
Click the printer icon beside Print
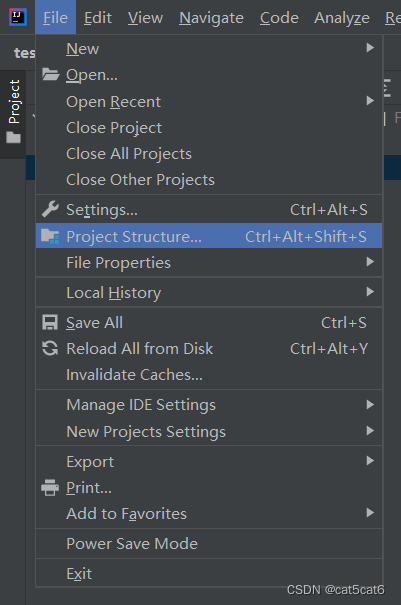click(50, 487)
